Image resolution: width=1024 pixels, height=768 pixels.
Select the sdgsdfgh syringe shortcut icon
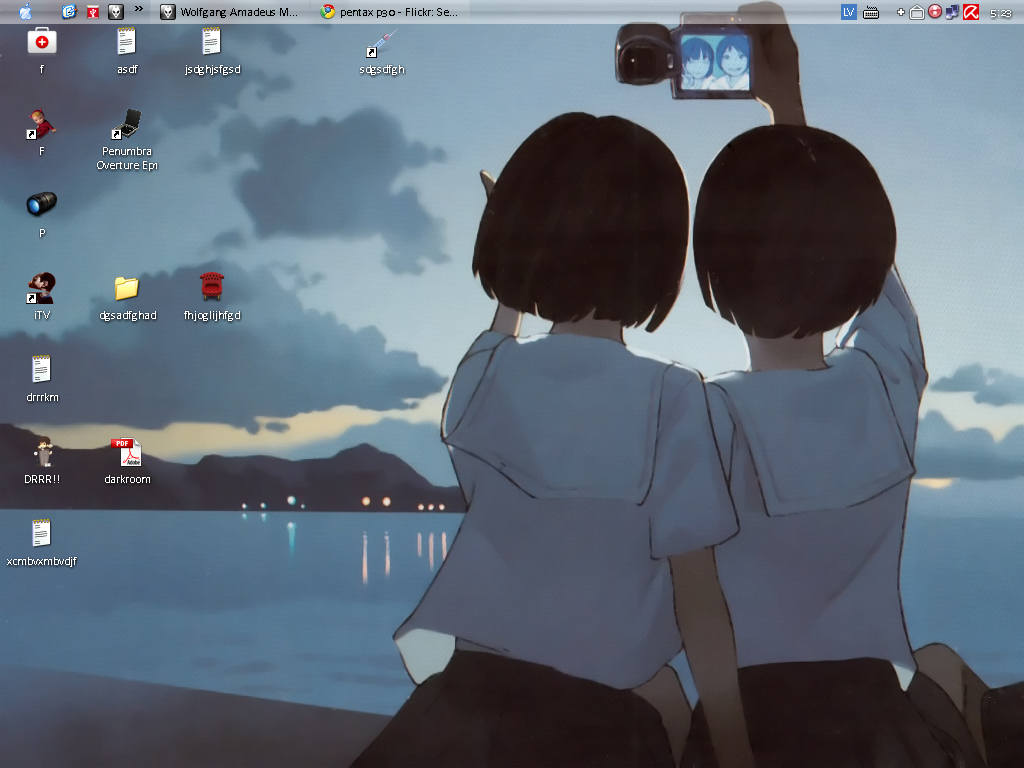pyautogui.click(x=382, y=43)
